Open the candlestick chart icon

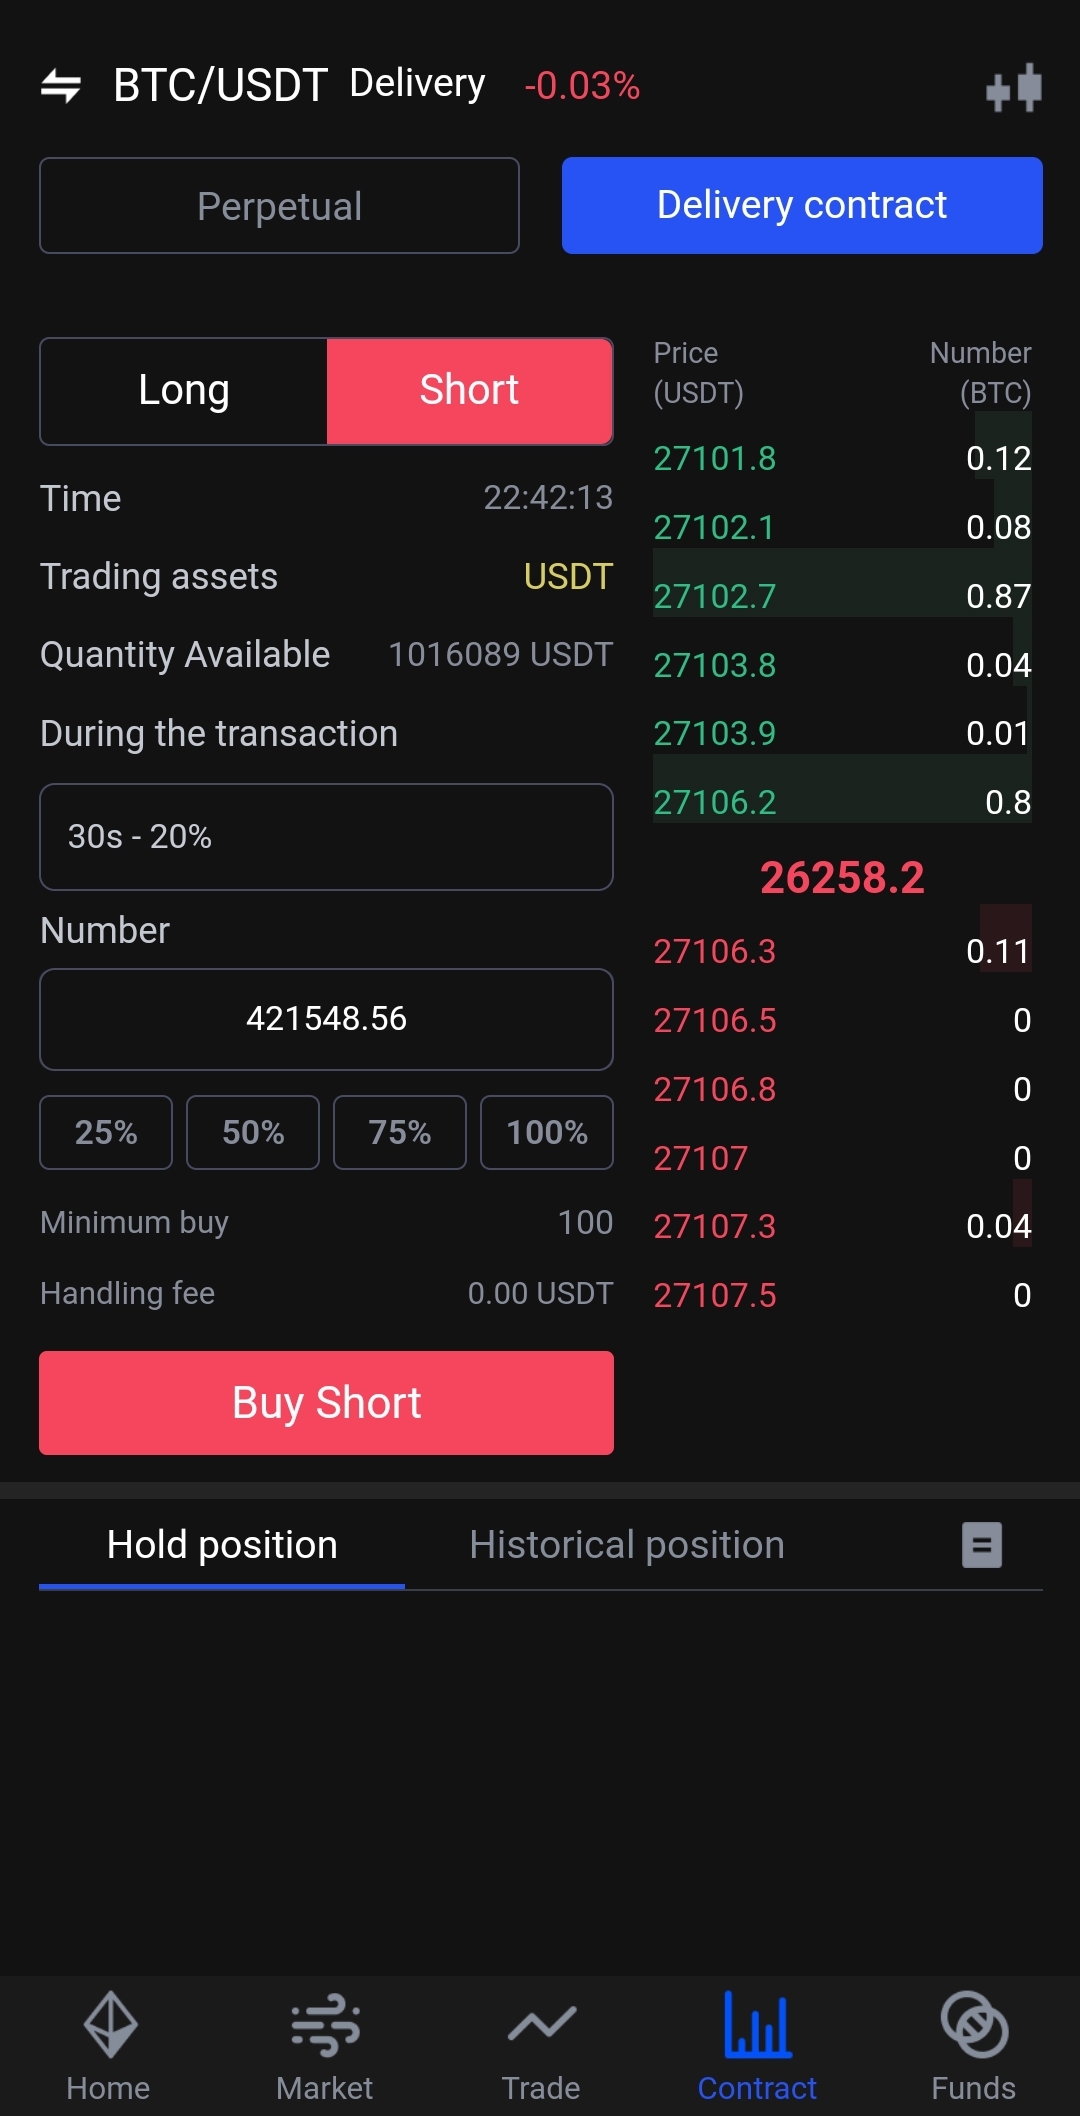(1013, 88)
